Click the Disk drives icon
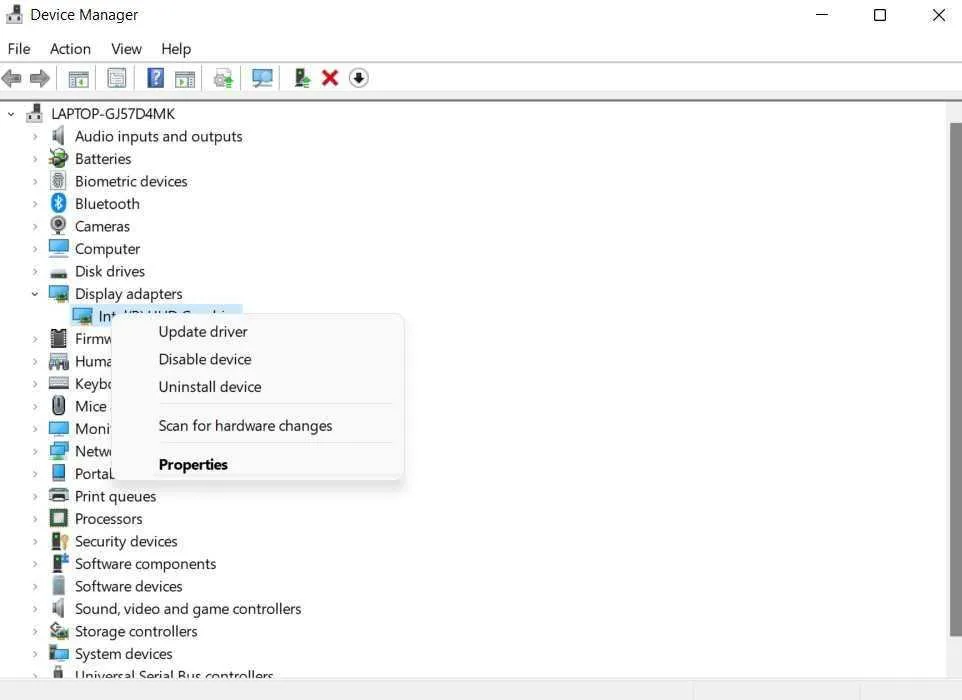Image resolution: width=962 pixels, height=700 pixels. point(59,272)
